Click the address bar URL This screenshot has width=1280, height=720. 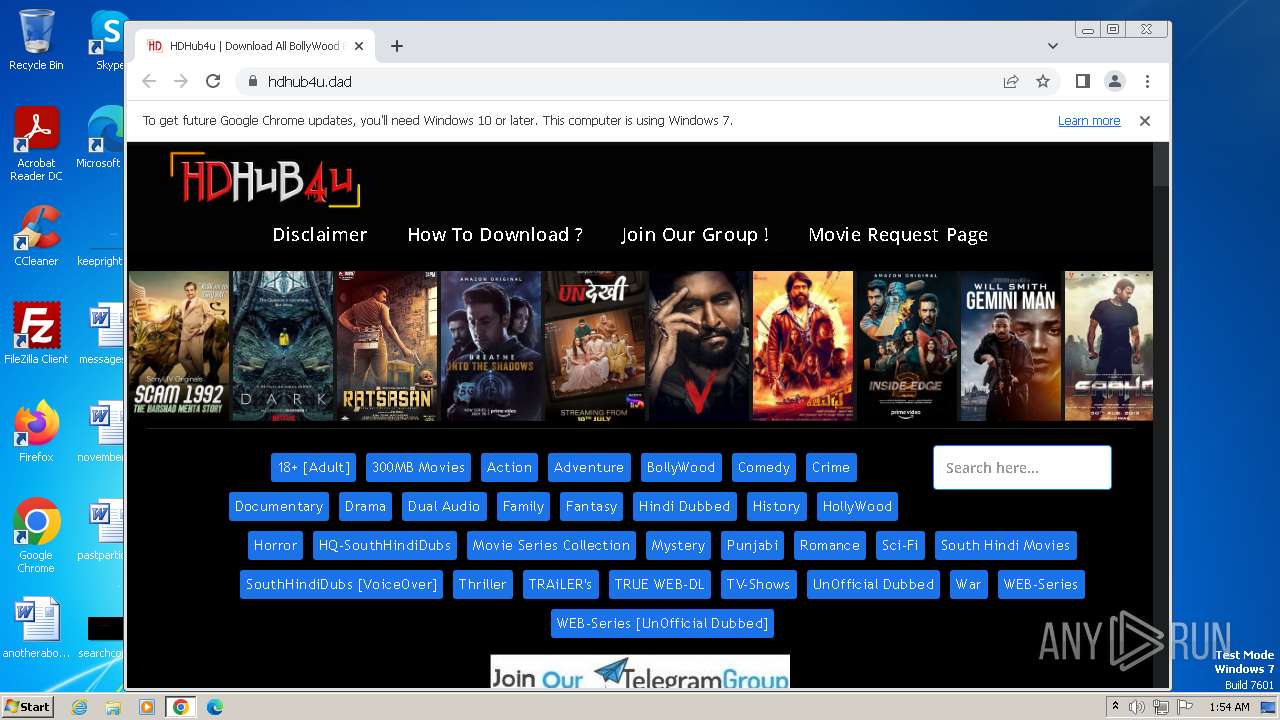point(310,82)
